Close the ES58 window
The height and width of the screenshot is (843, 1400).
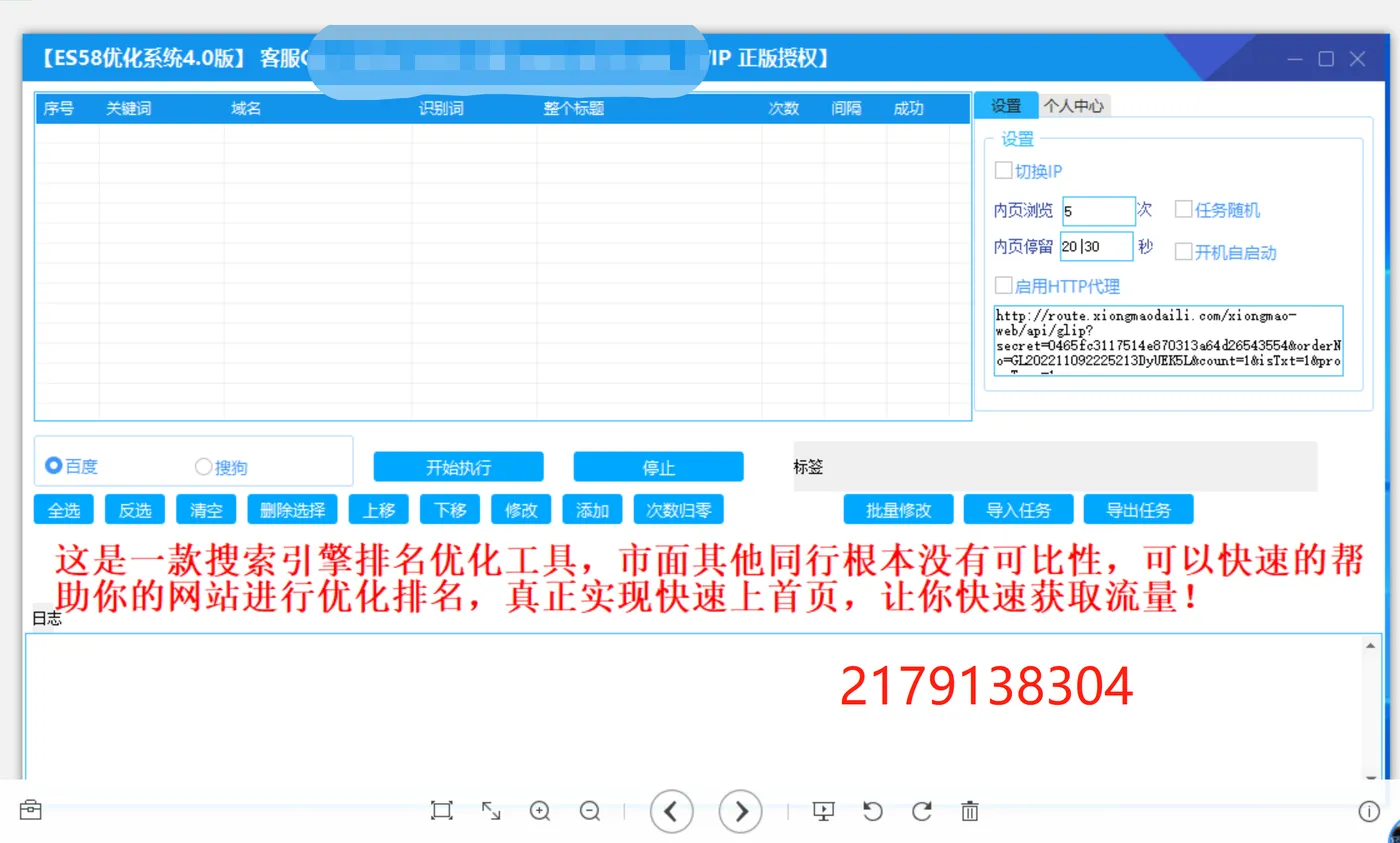coord(1357,59)
